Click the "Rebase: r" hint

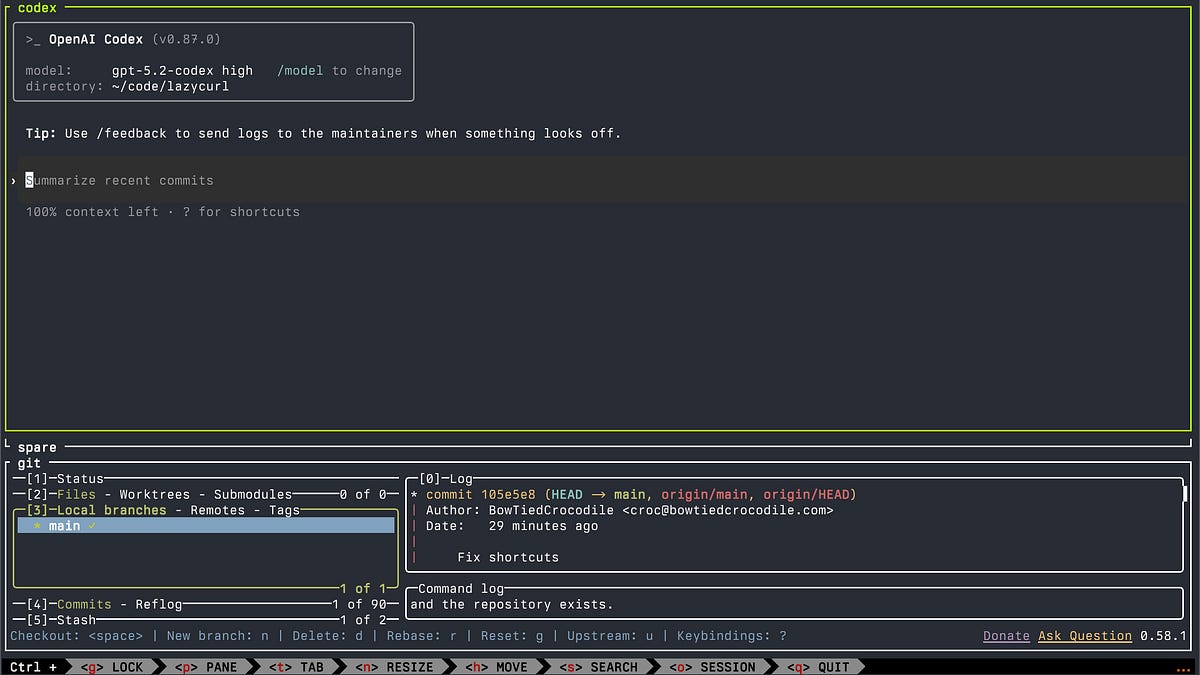[422, 635]
